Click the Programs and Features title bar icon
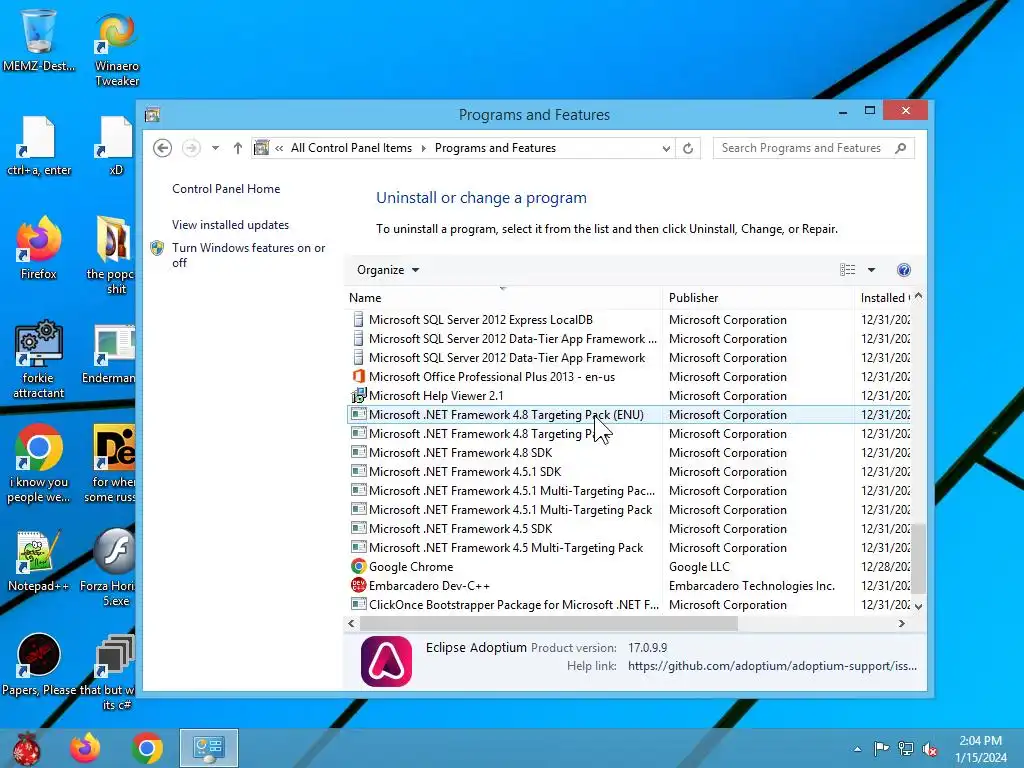The image size is (1024, 768). coord(152,115)
